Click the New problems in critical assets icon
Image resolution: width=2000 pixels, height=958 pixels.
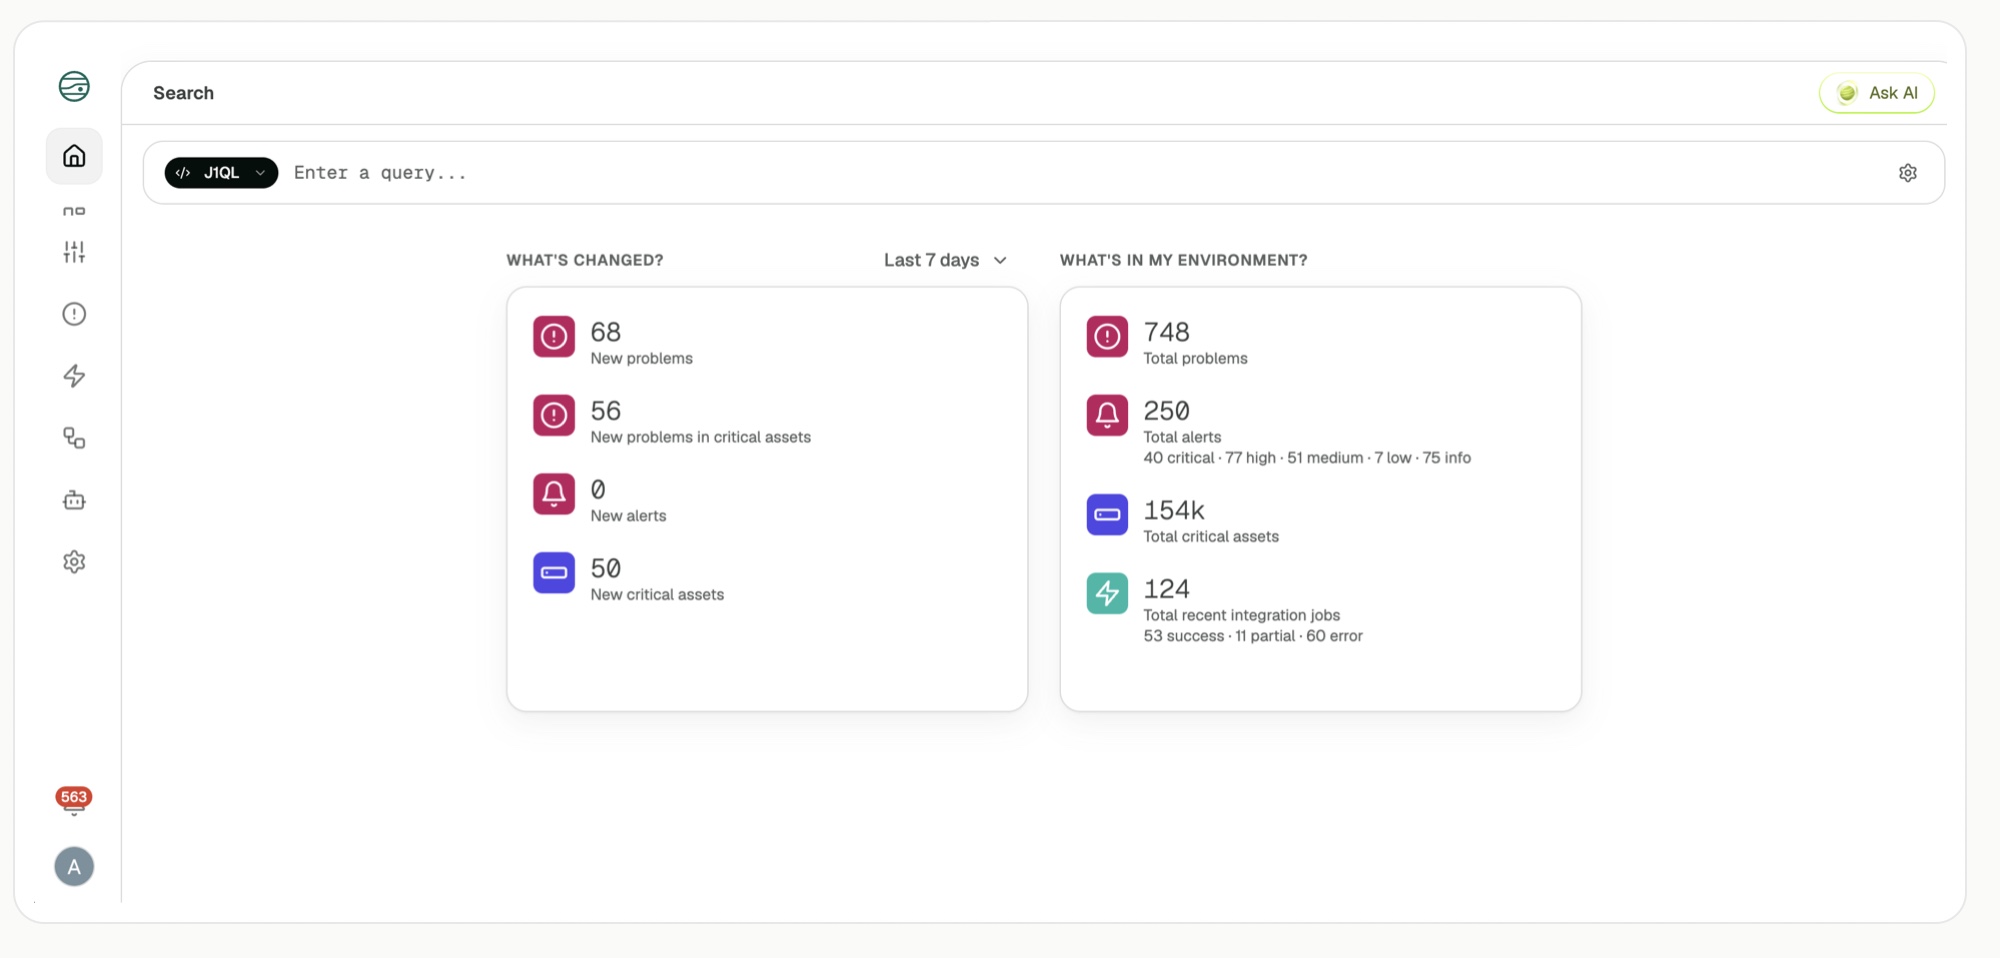tap(554, 416)
